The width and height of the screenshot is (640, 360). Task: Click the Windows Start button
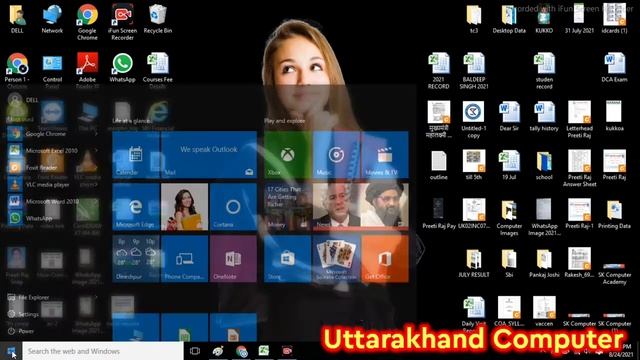pos(11,351)
